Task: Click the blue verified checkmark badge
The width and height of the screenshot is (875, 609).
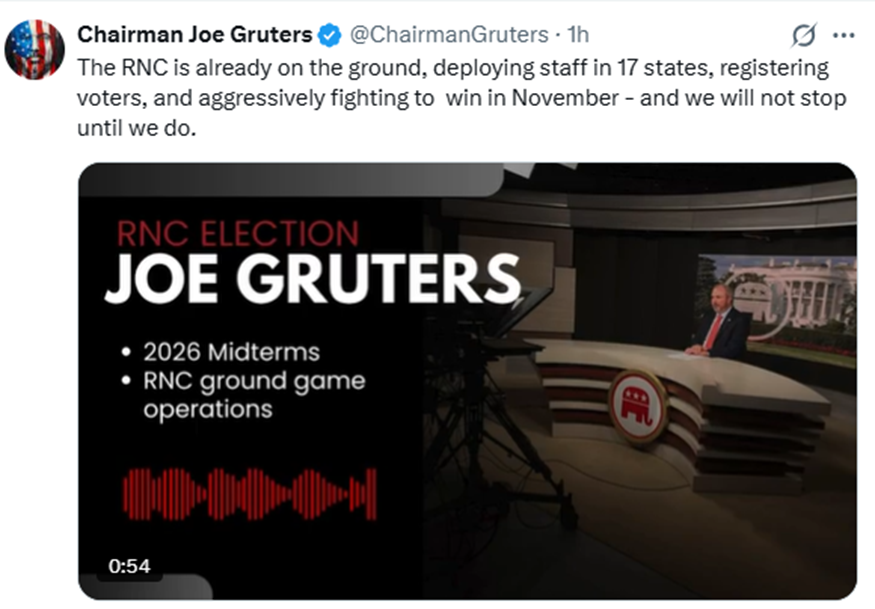Action: pos(329,35)
